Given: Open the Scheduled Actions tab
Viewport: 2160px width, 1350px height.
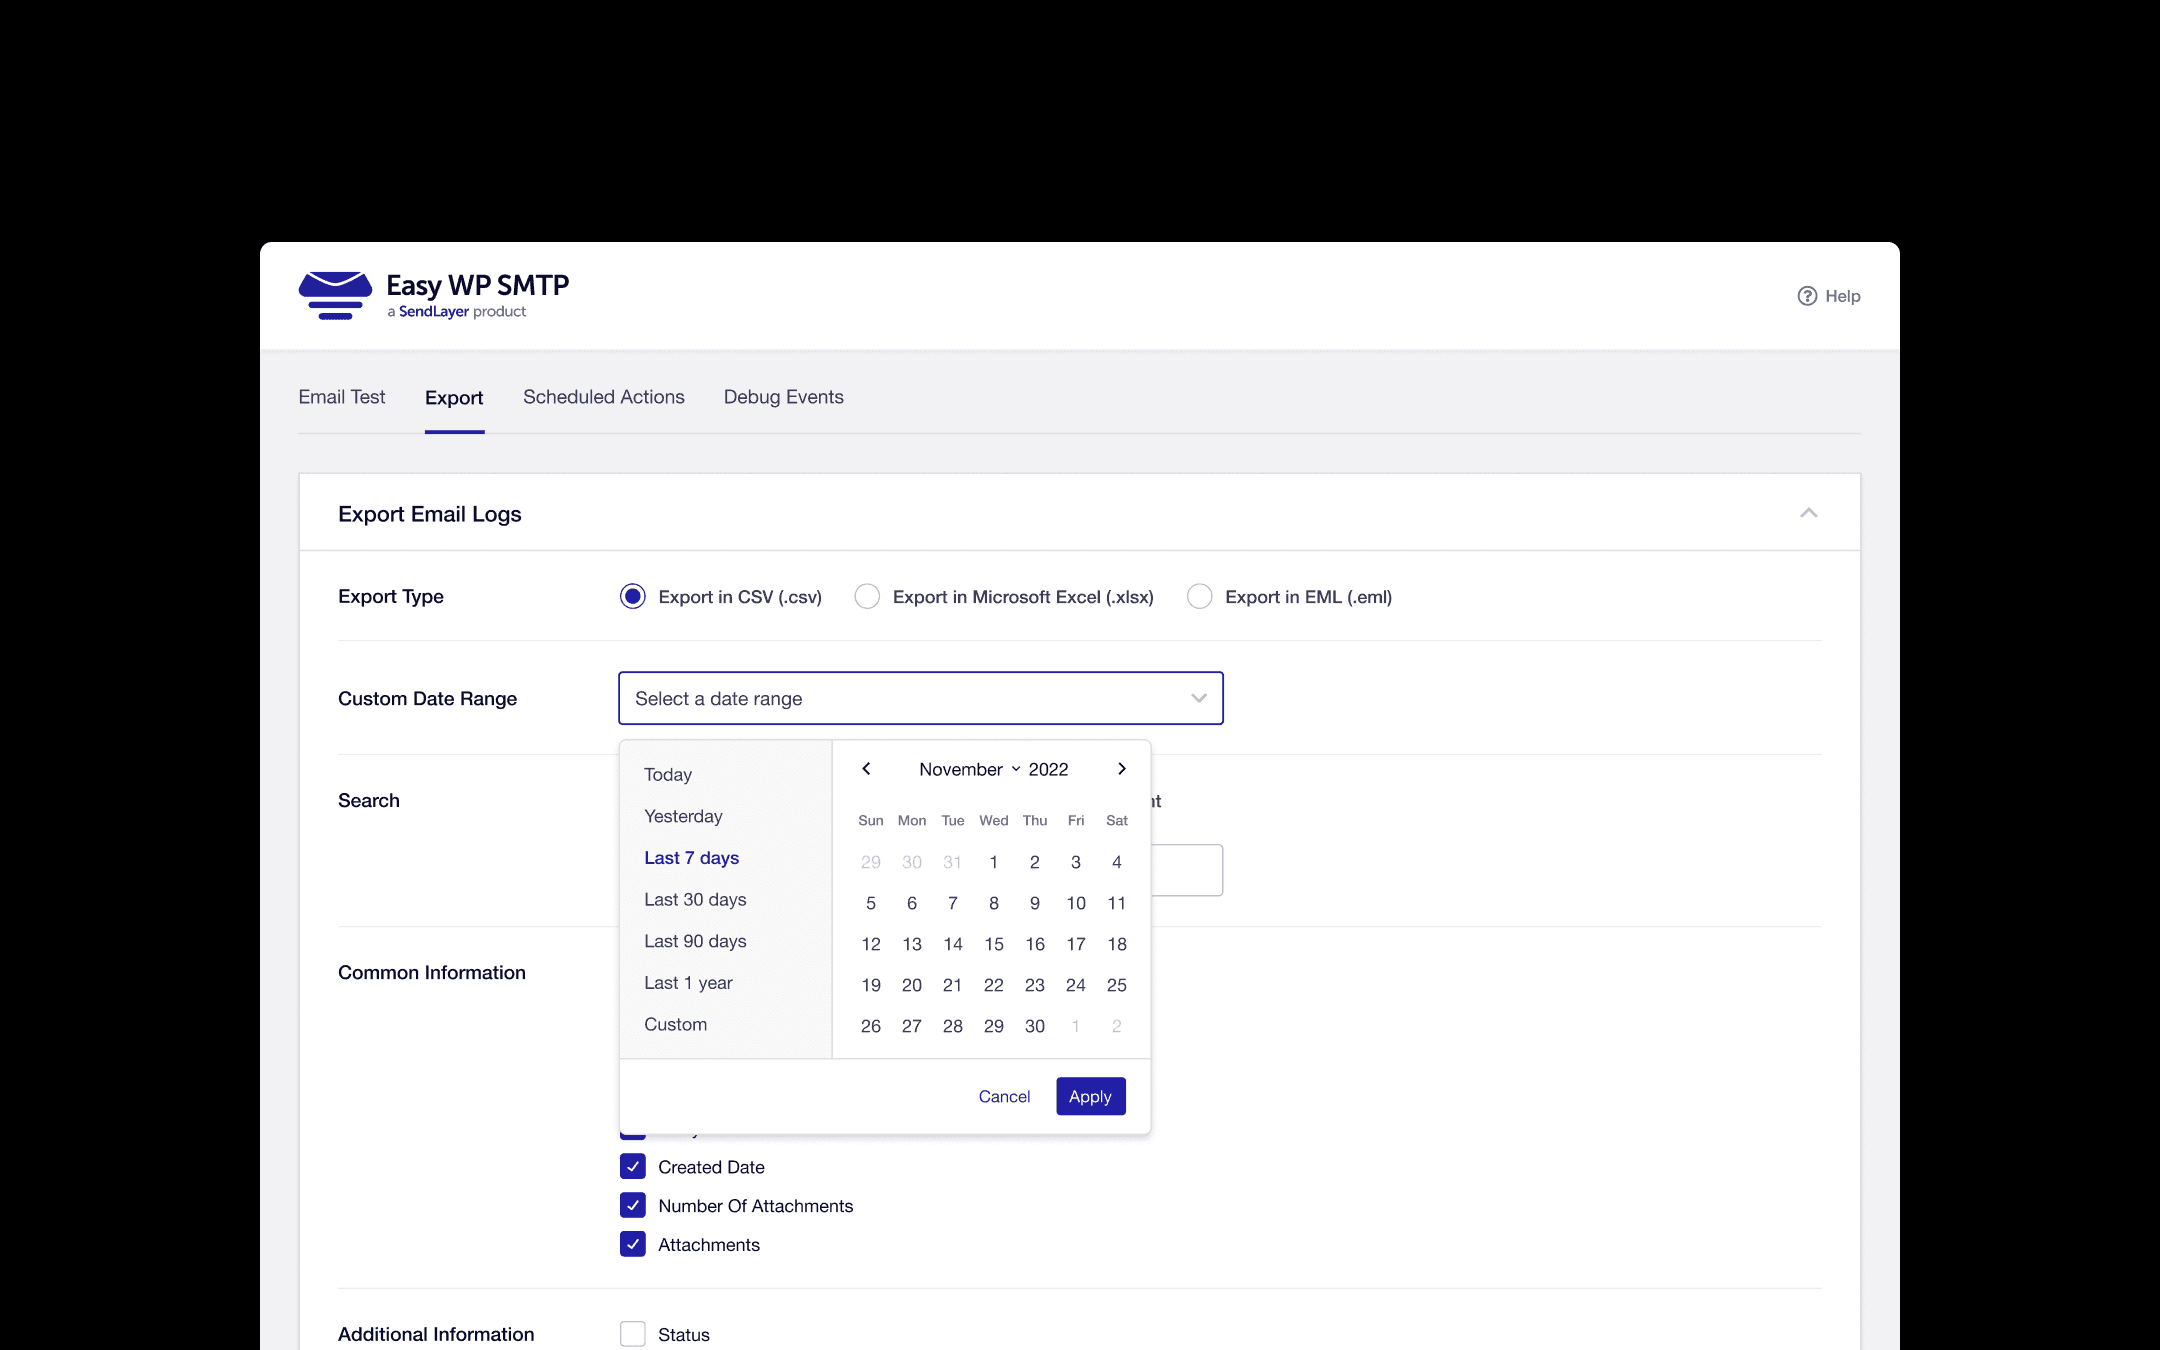Looking at the screenshot, I should coord(603,397).
